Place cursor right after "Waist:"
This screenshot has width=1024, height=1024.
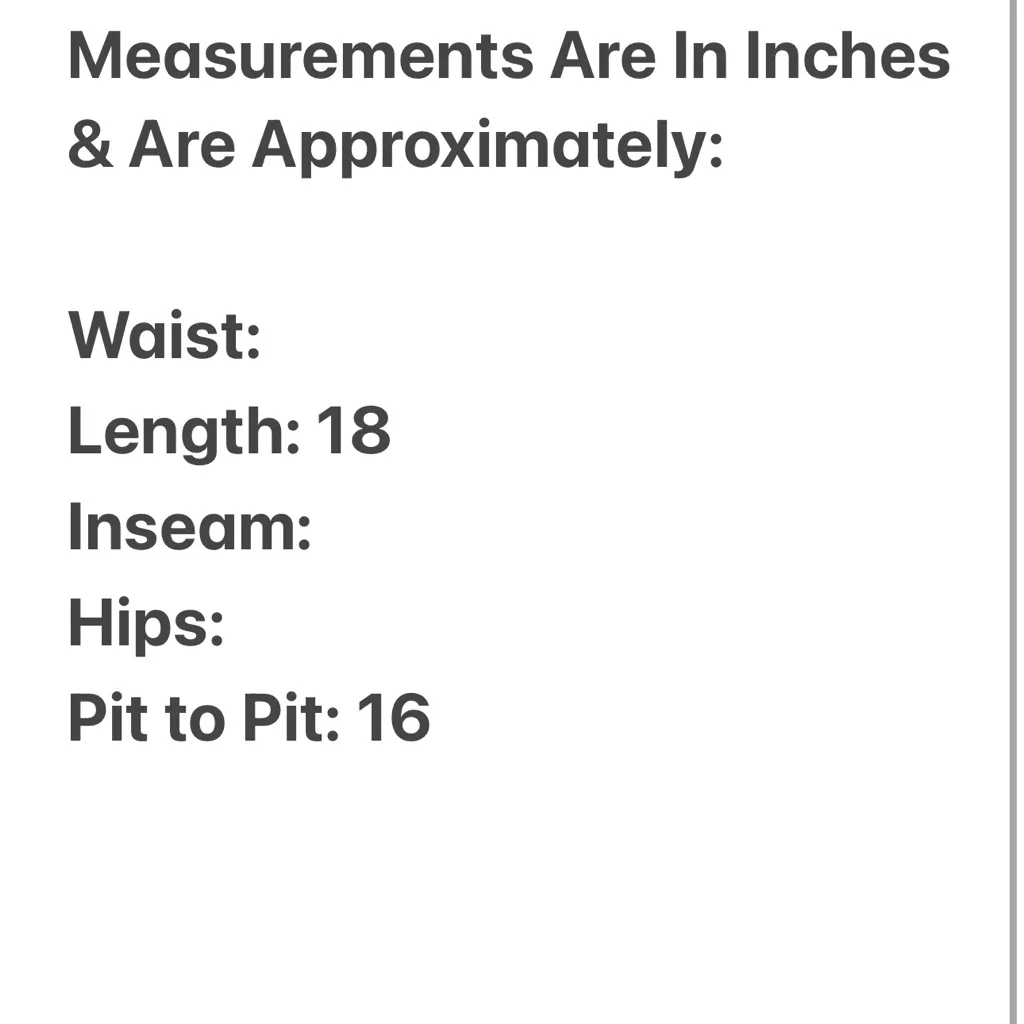click(x=264, y=337)
